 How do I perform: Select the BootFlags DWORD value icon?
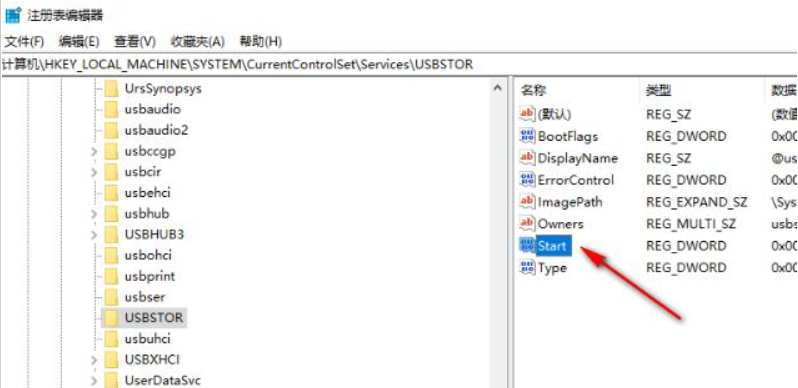point(527,136)
